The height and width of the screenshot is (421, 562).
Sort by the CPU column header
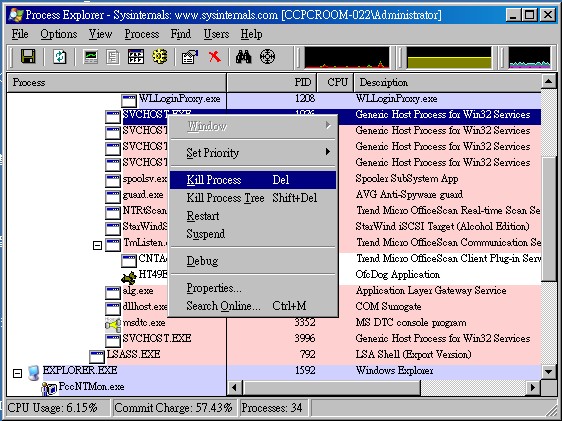[x=335, y=82]
